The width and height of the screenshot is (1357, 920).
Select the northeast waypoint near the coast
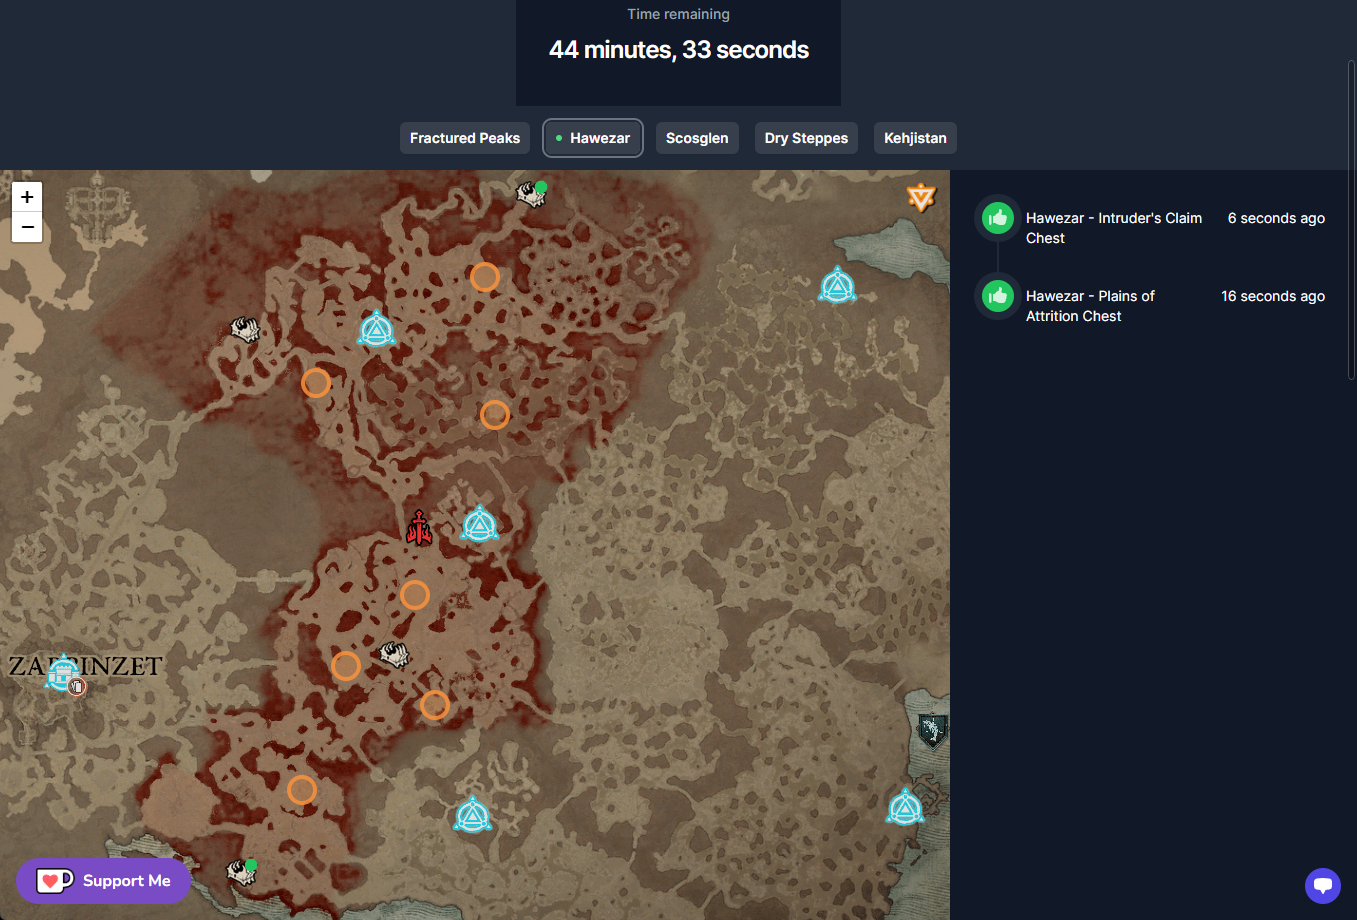coord(838,286)
